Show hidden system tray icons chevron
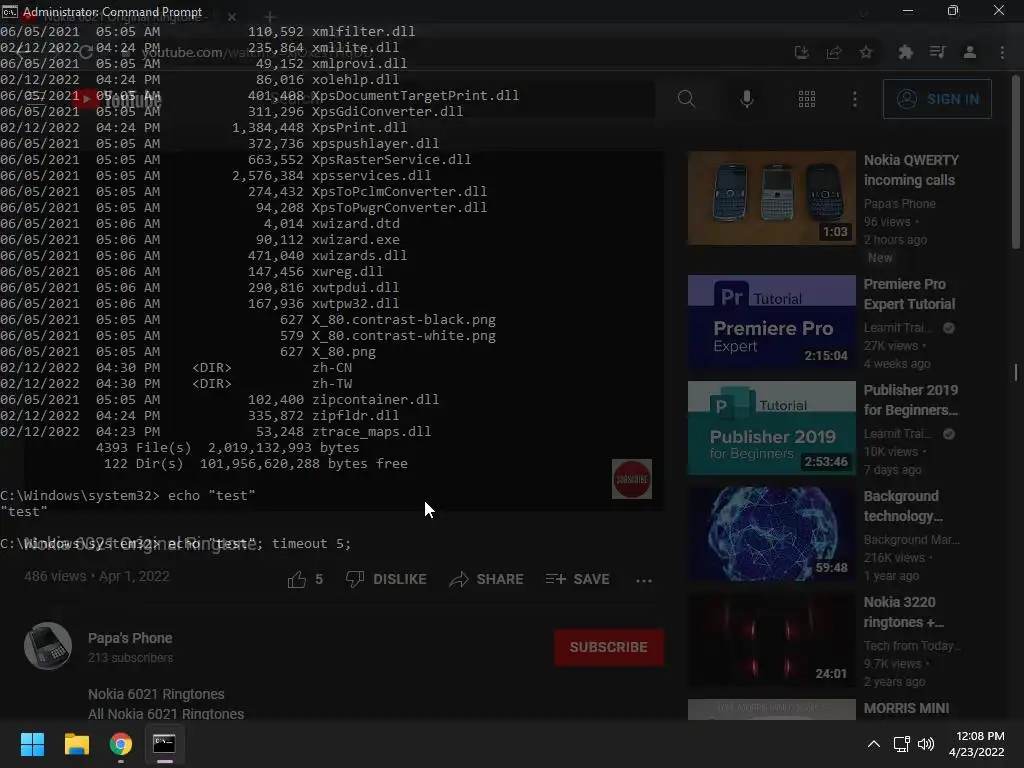 pyautogui.click(x=874, y=744)
